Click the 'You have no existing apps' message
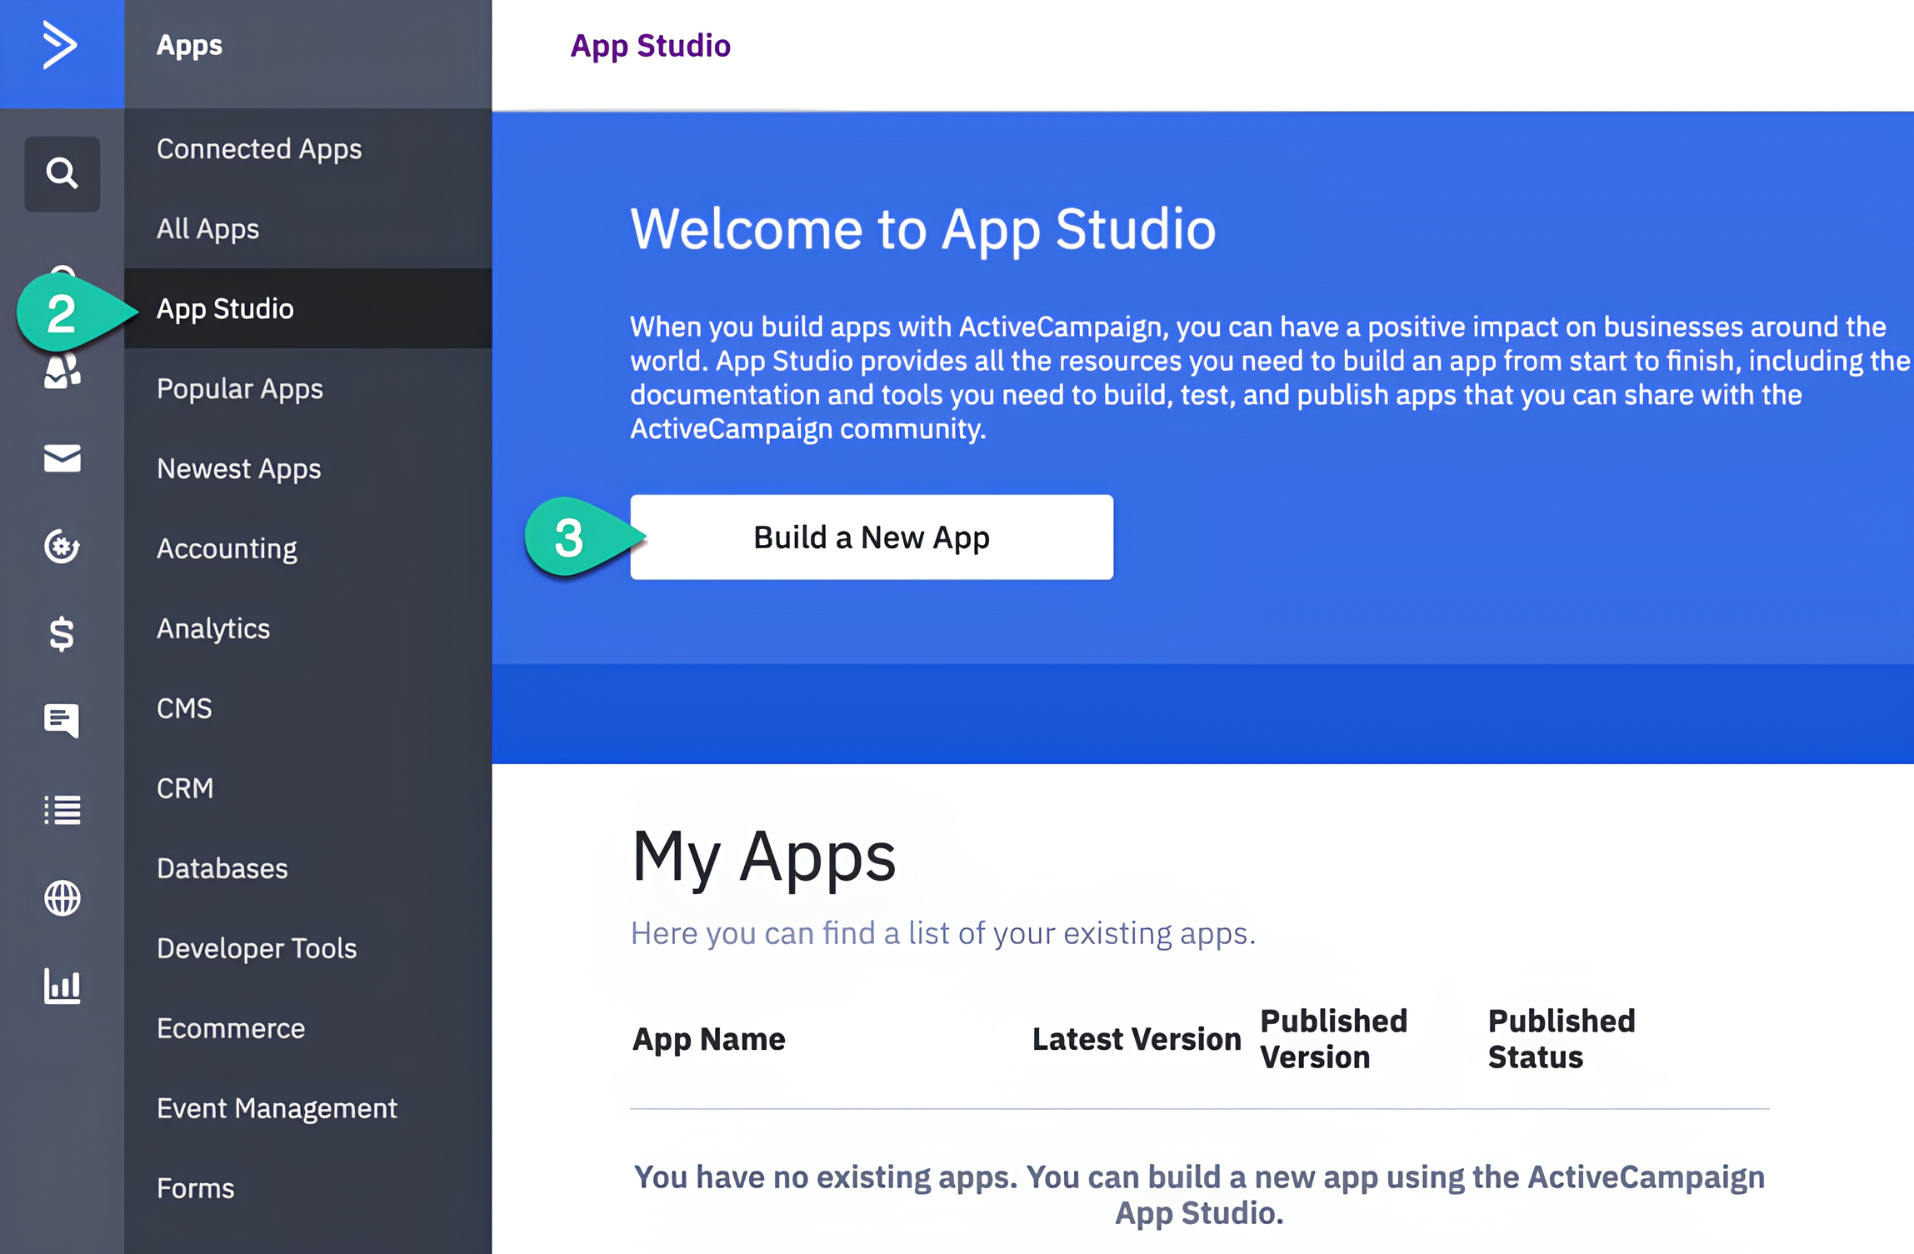 coord(1199,1194)
